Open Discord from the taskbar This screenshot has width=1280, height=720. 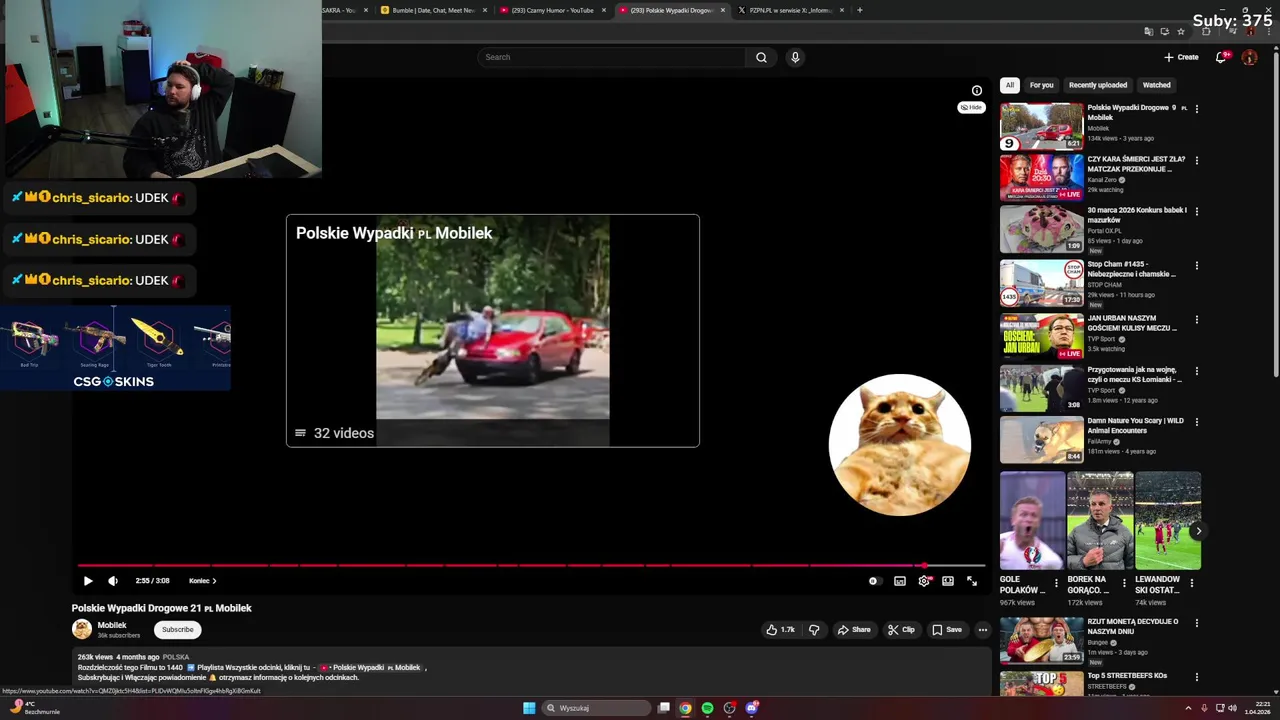click(752, 708)
